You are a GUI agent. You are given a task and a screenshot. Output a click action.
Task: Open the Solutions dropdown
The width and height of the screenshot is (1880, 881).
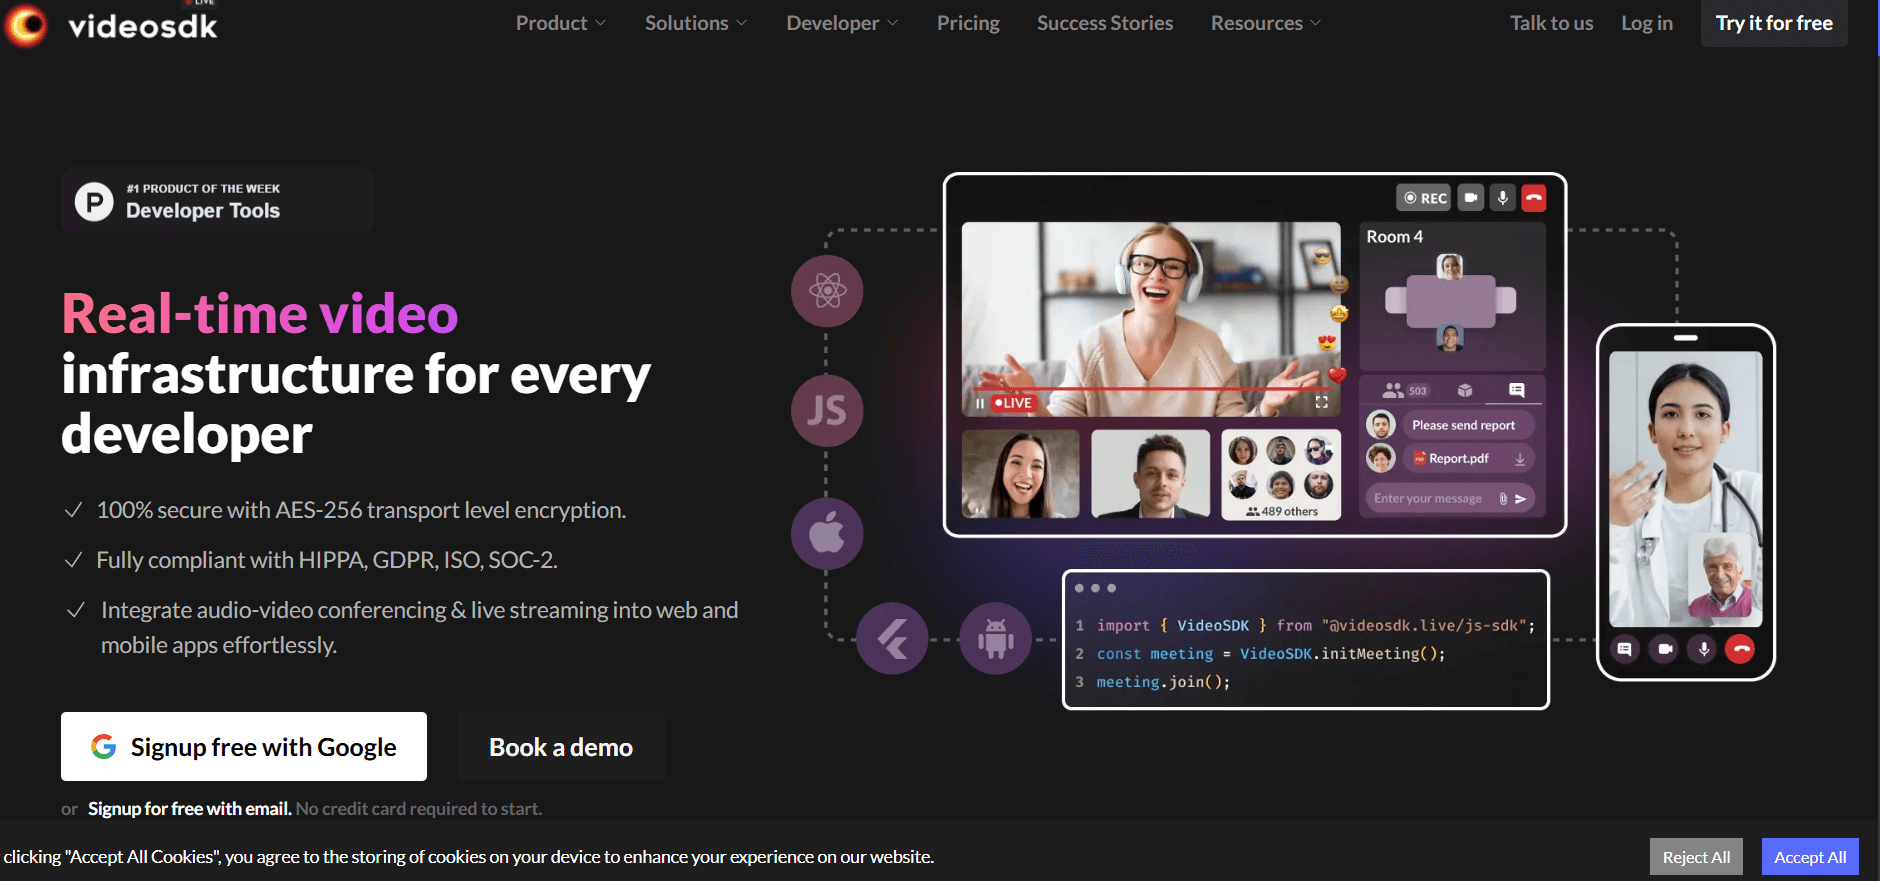coord(695,23)
